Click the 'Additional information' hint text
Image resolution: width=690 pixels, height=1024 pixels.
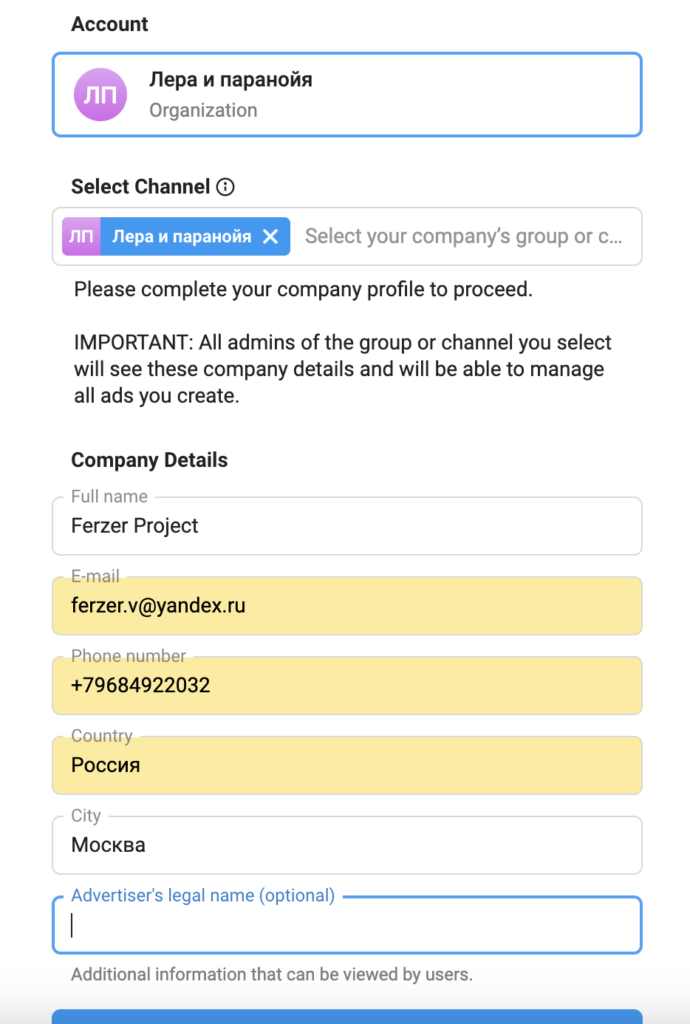click(x=271, y=974)
